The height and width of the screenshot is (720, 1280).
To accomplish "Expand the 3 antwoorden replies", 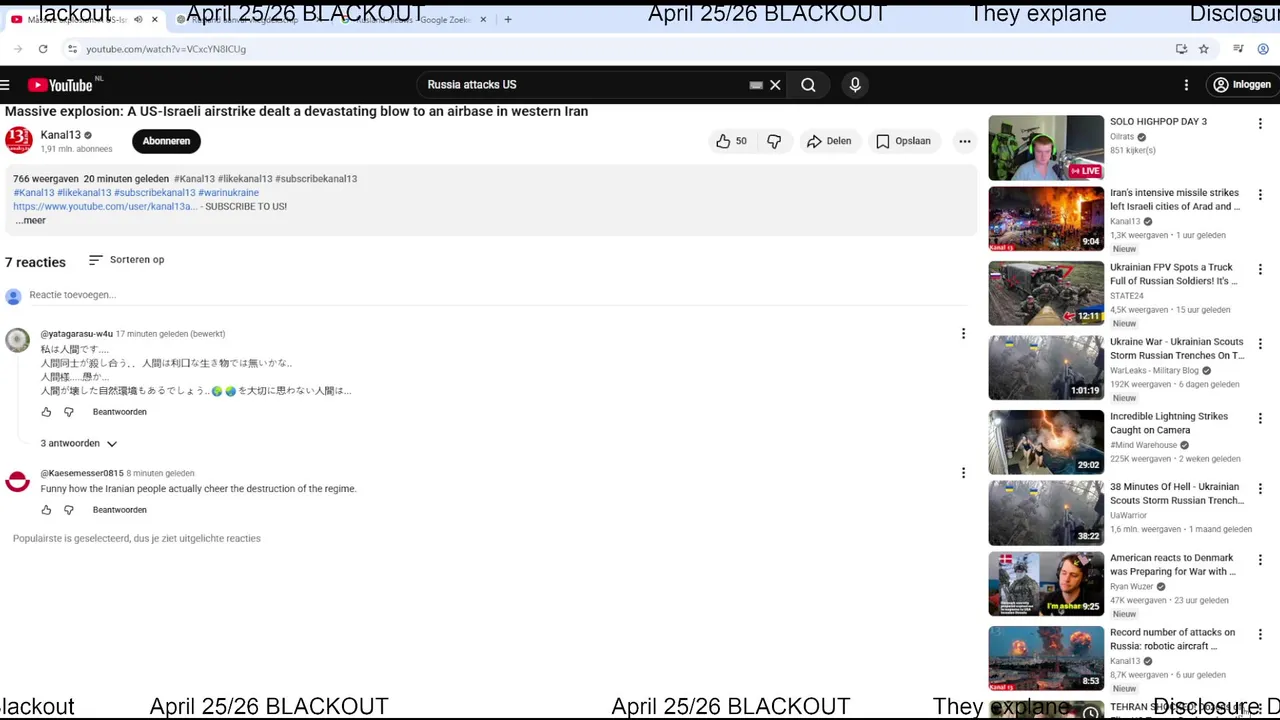I will pos(79,443).
